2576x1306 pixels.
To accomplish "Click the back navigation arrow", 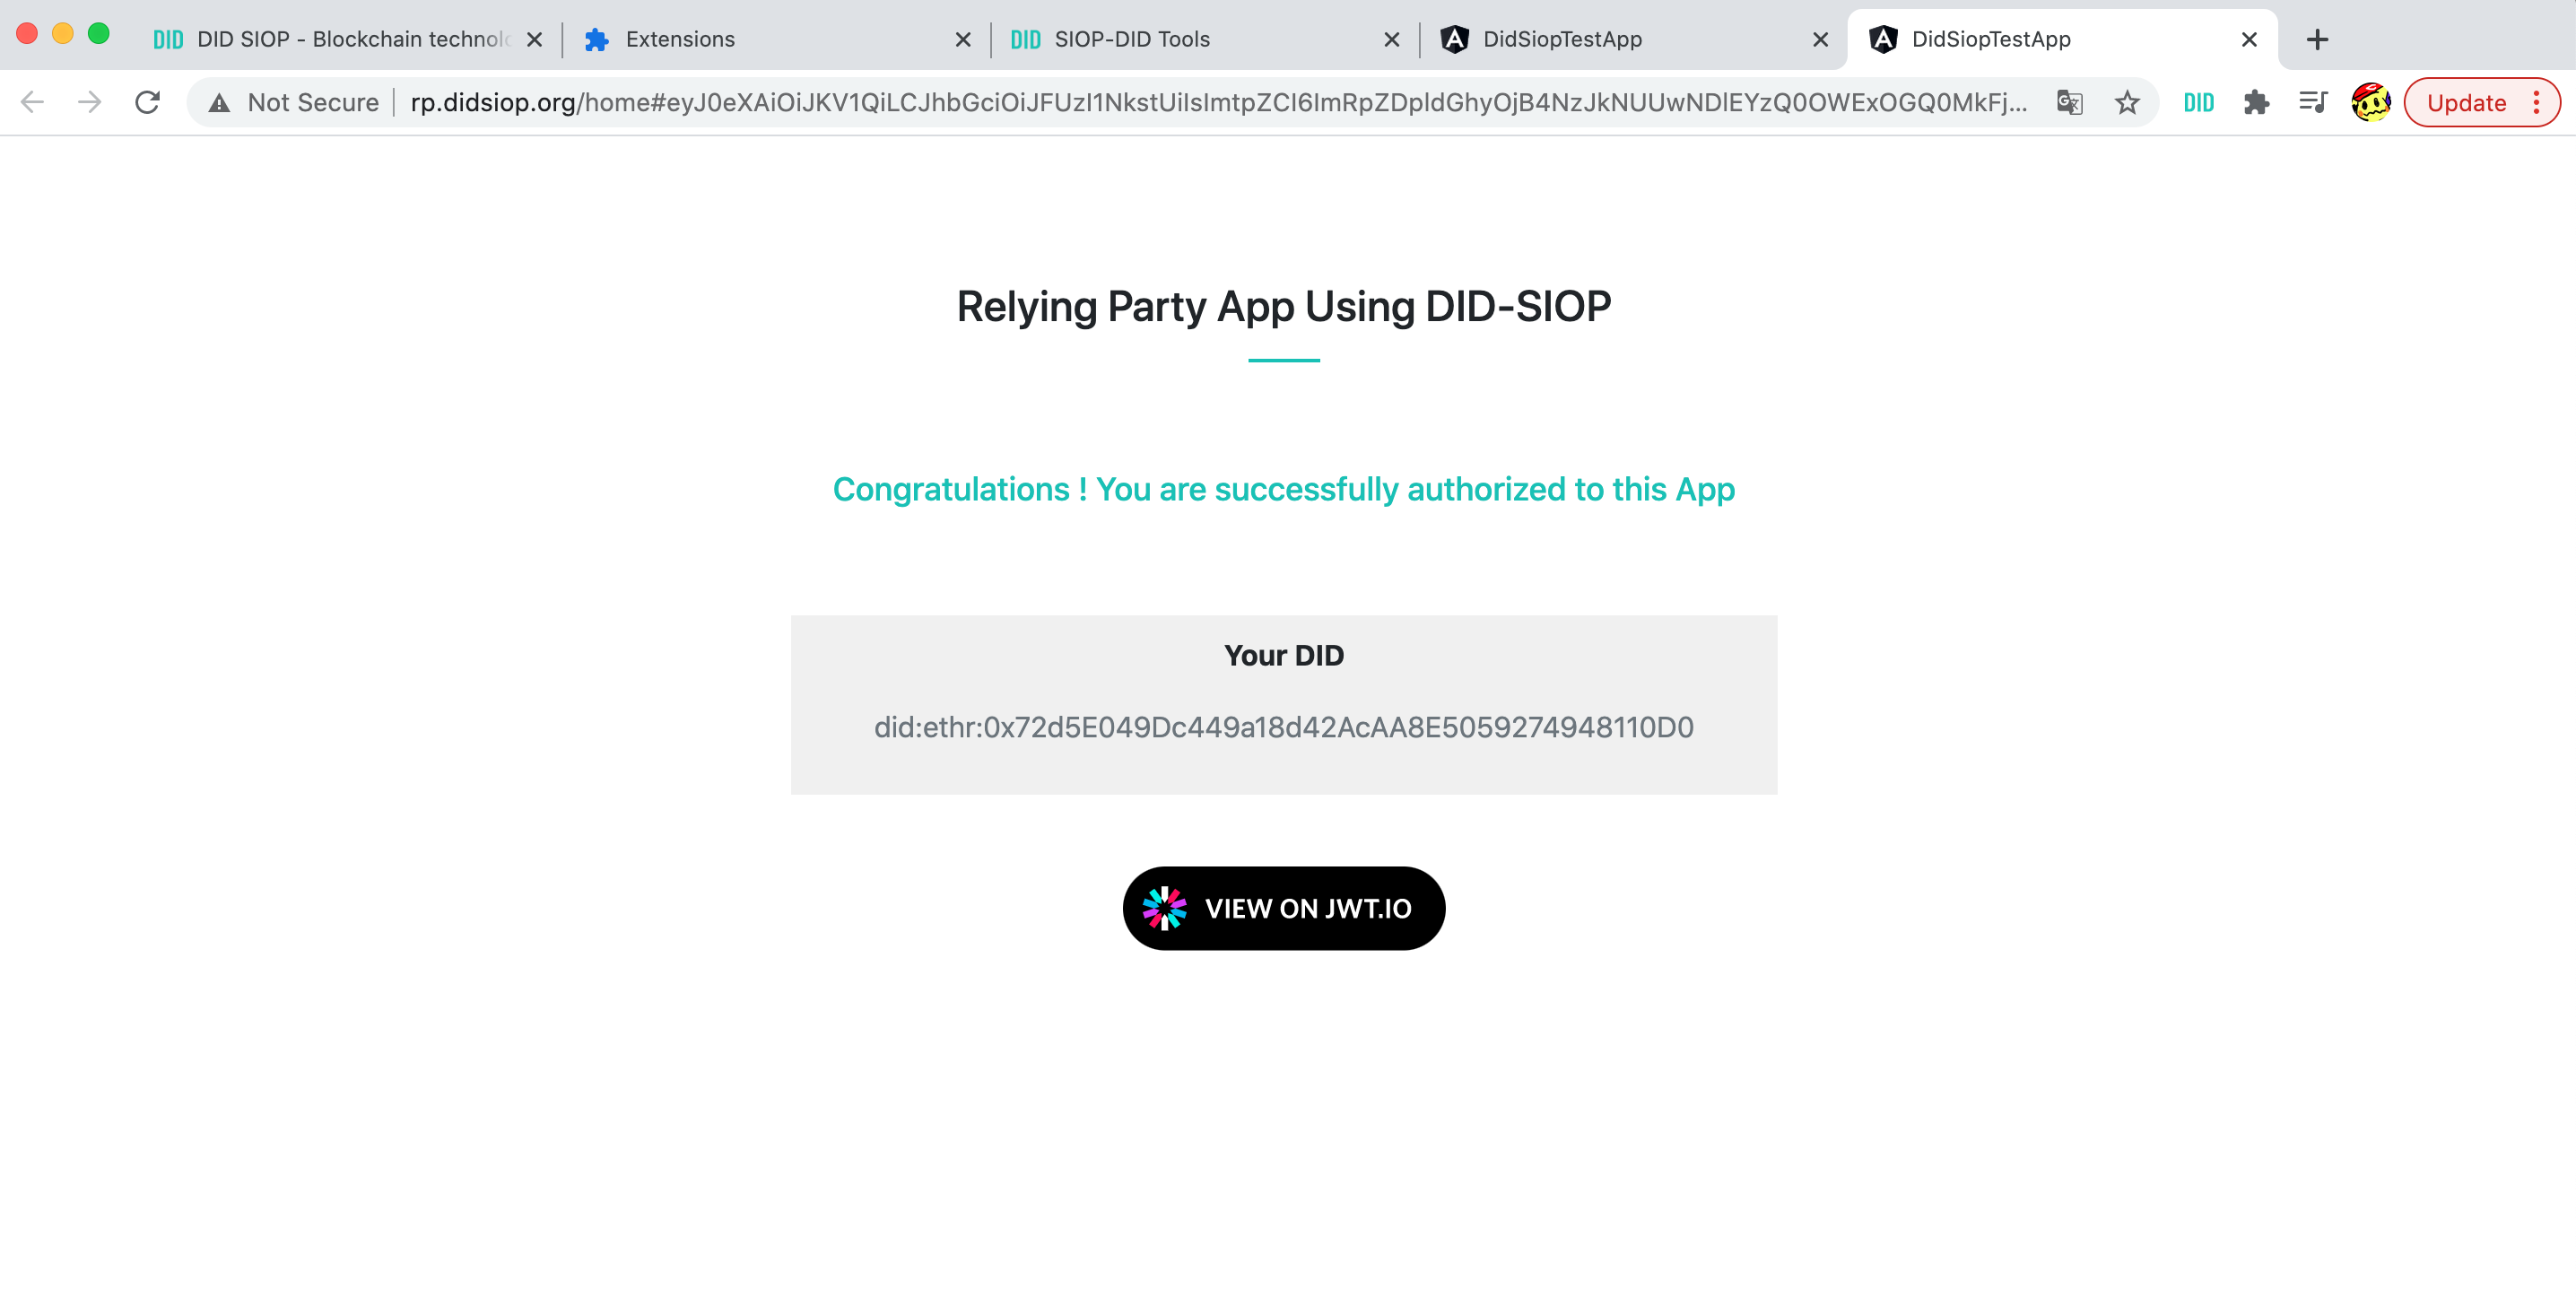I will (32, 102).
